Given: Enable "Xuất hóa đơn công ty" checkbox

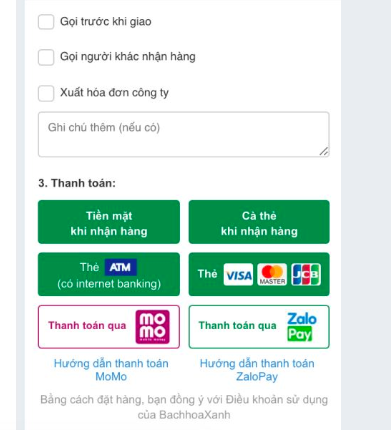Looking at the screenshot, I should click(x=46, y=93).
